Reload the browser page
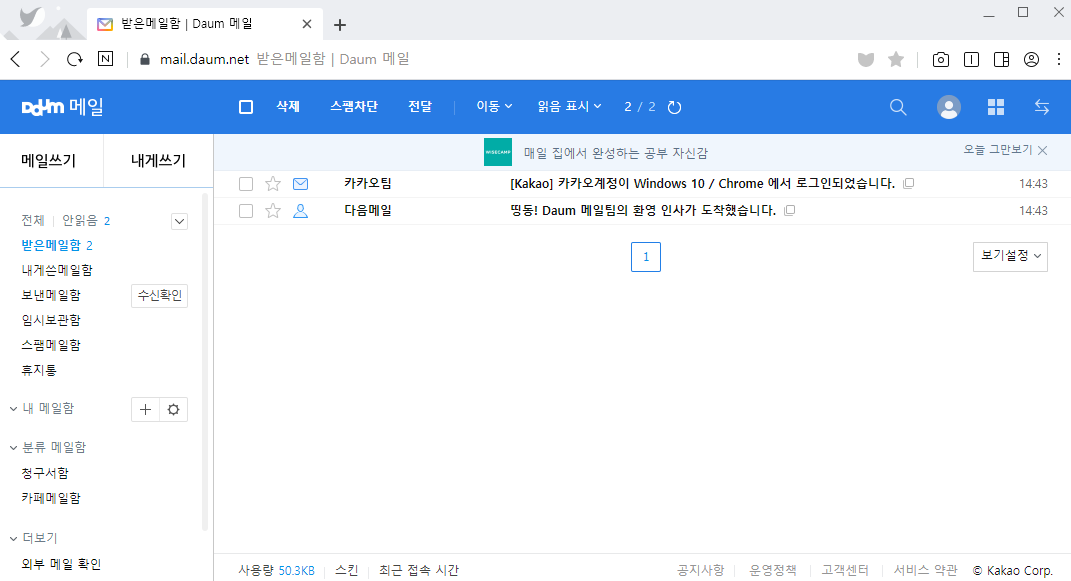This screenshot has height=581, width=1071. point(74,59)
